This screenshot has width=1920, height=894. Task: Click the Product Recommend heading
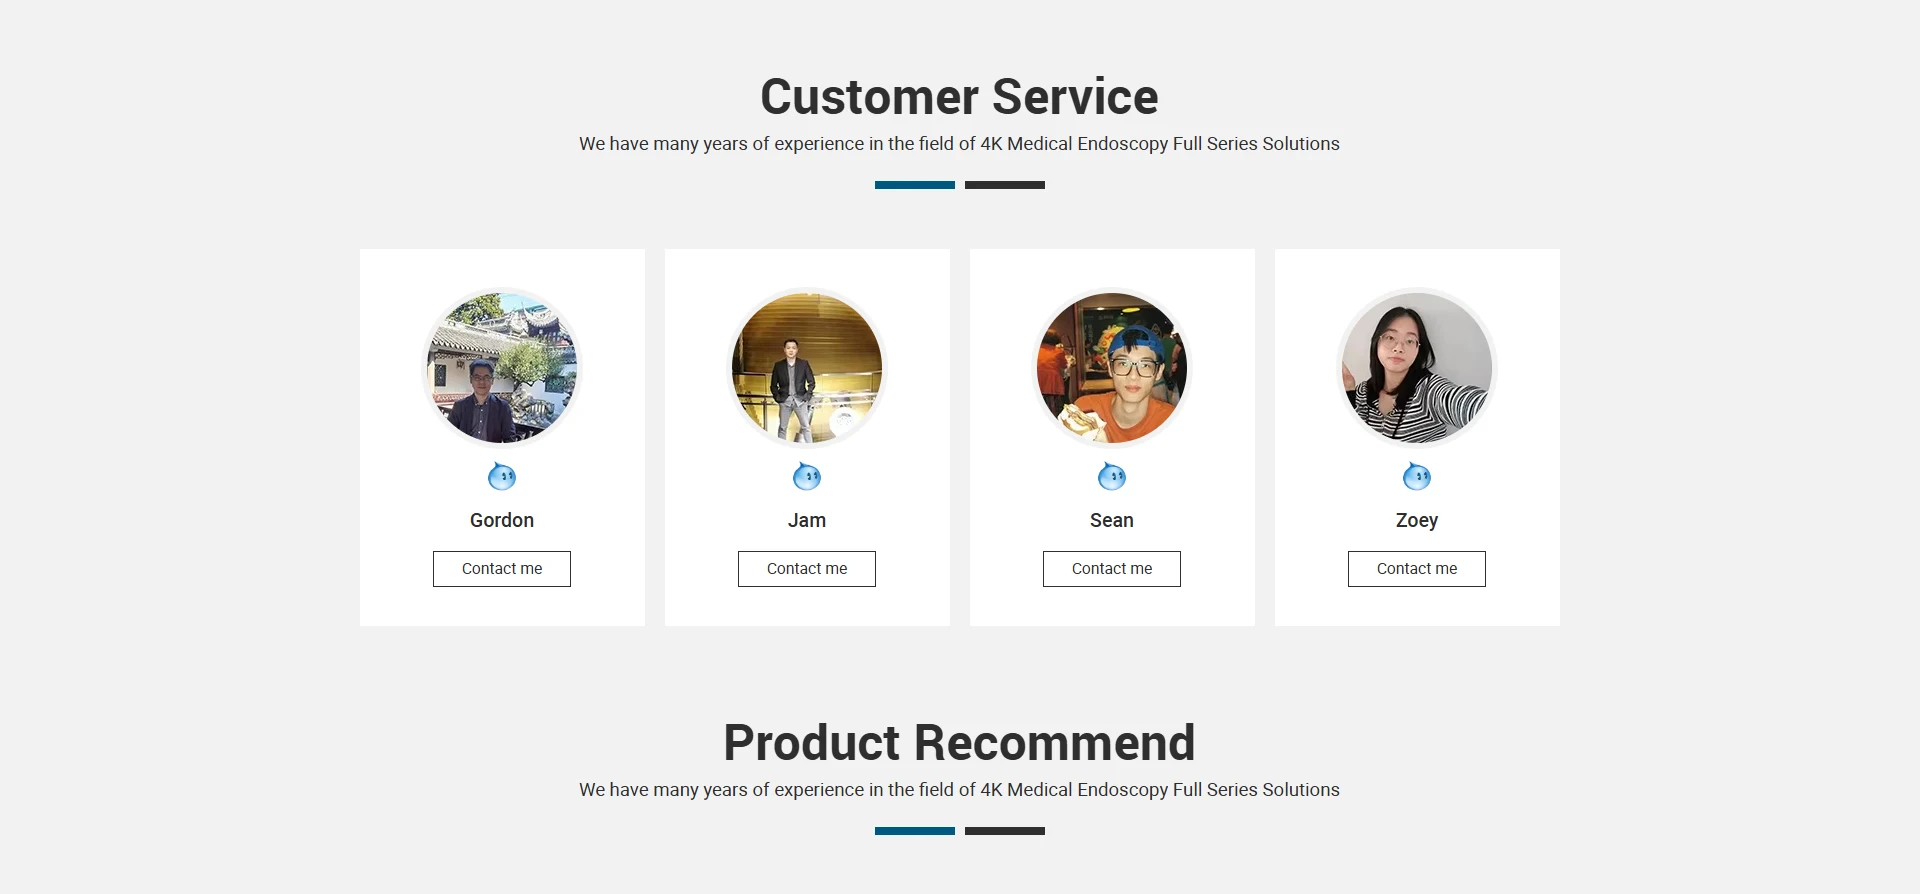[x=959, y=743]
